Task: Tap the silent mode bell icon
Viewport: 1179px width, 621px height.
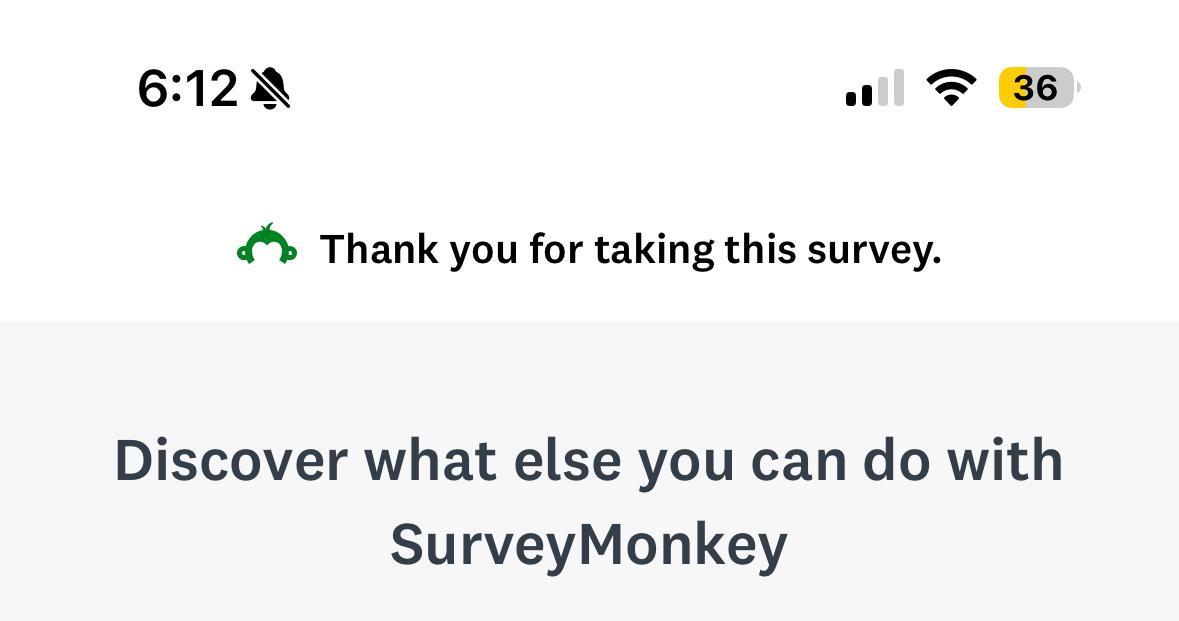Action: [270, 89]
